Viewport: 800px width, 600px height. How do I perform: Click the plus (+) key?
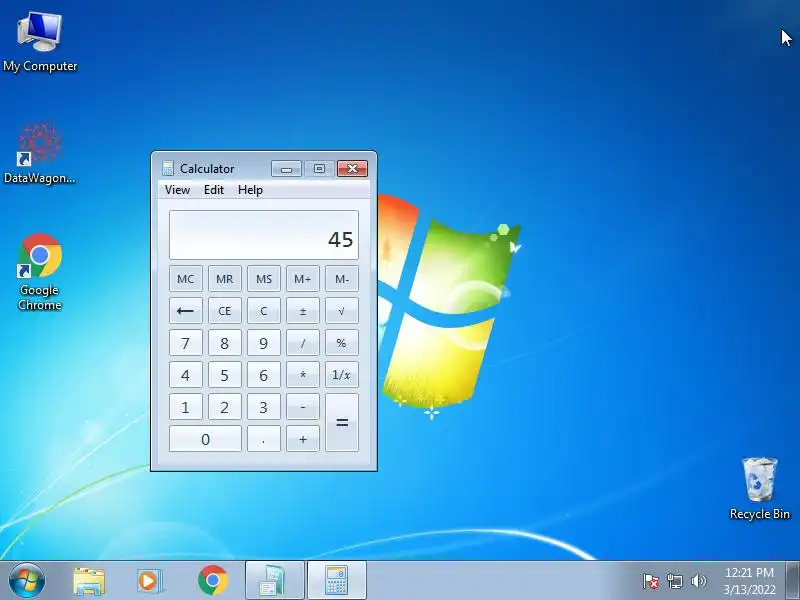click(303, 439)
